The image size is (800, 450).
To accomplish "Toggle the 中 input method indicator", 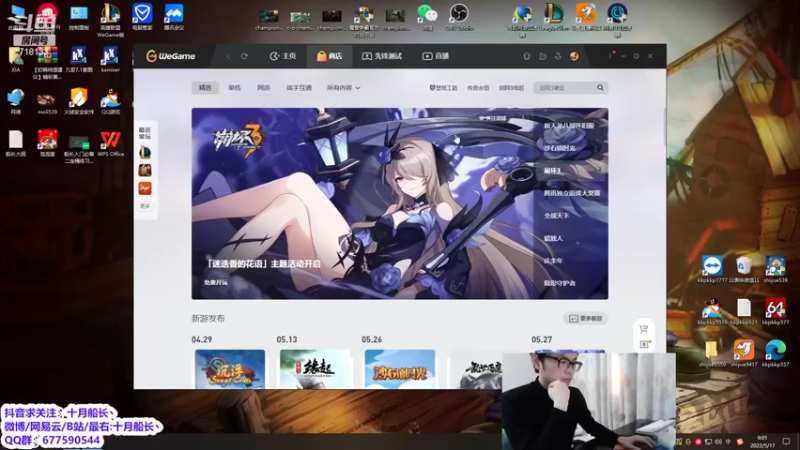I will (728, 442).
